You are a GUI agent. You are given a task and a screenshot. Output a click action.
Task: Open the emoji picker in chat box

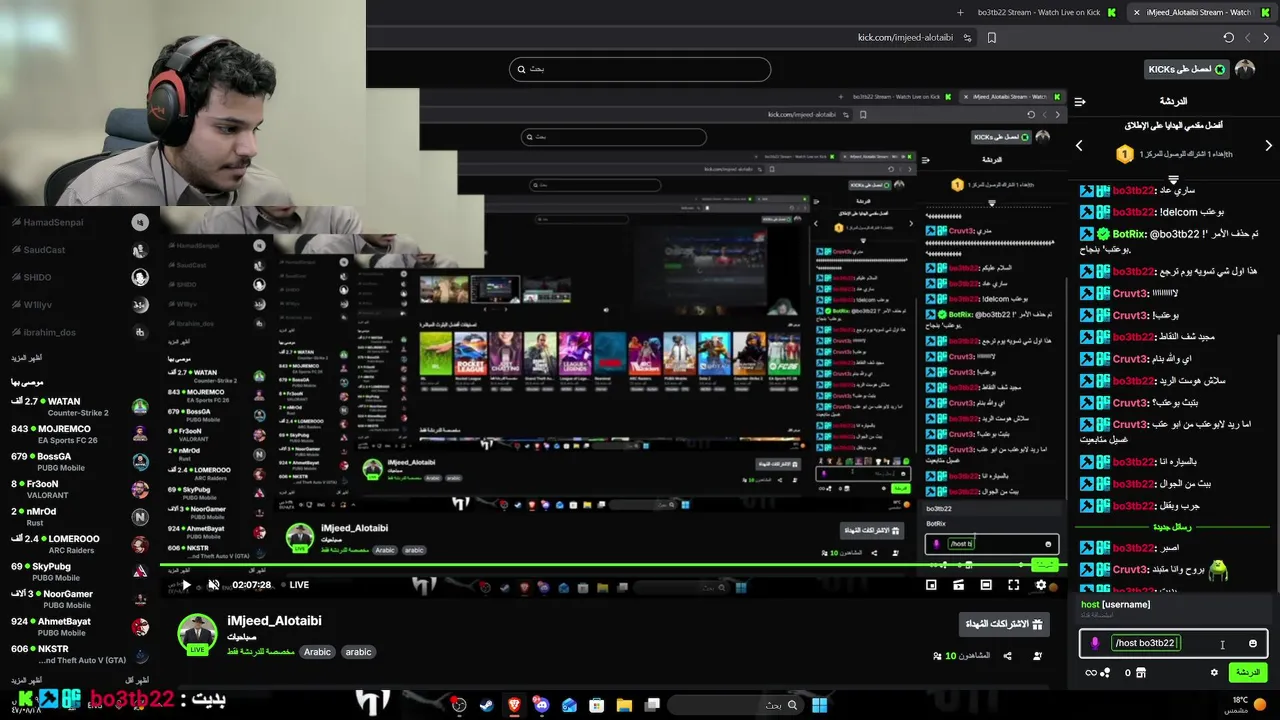[1253, 643]
